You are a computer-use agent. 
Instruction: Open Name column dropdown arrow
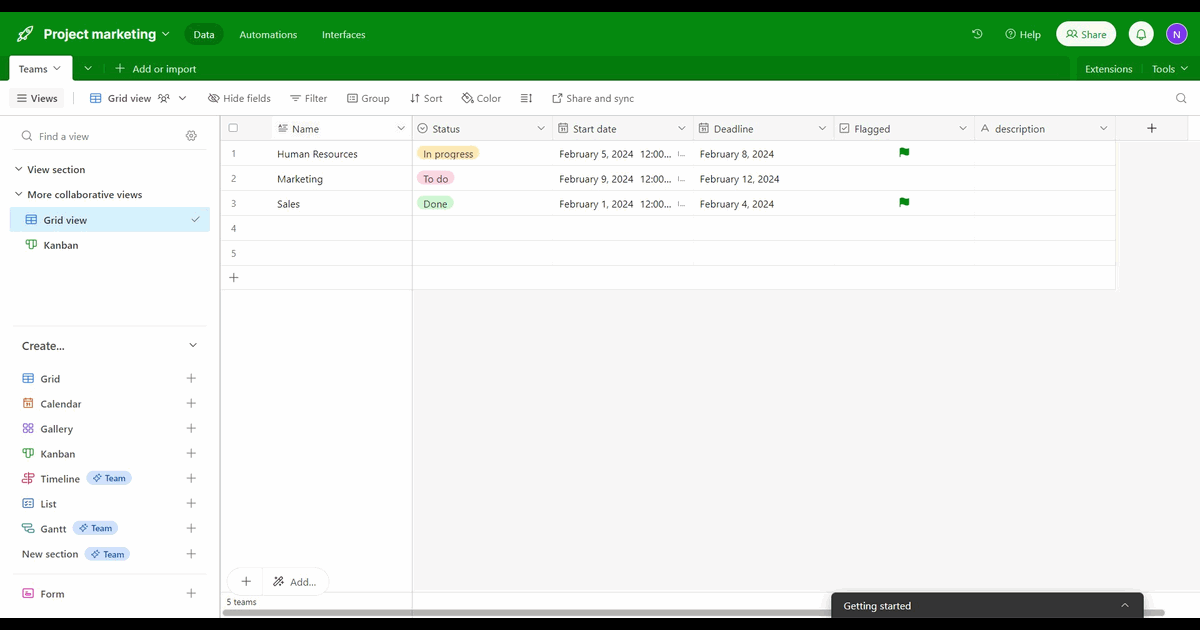(x=401, y=128)
